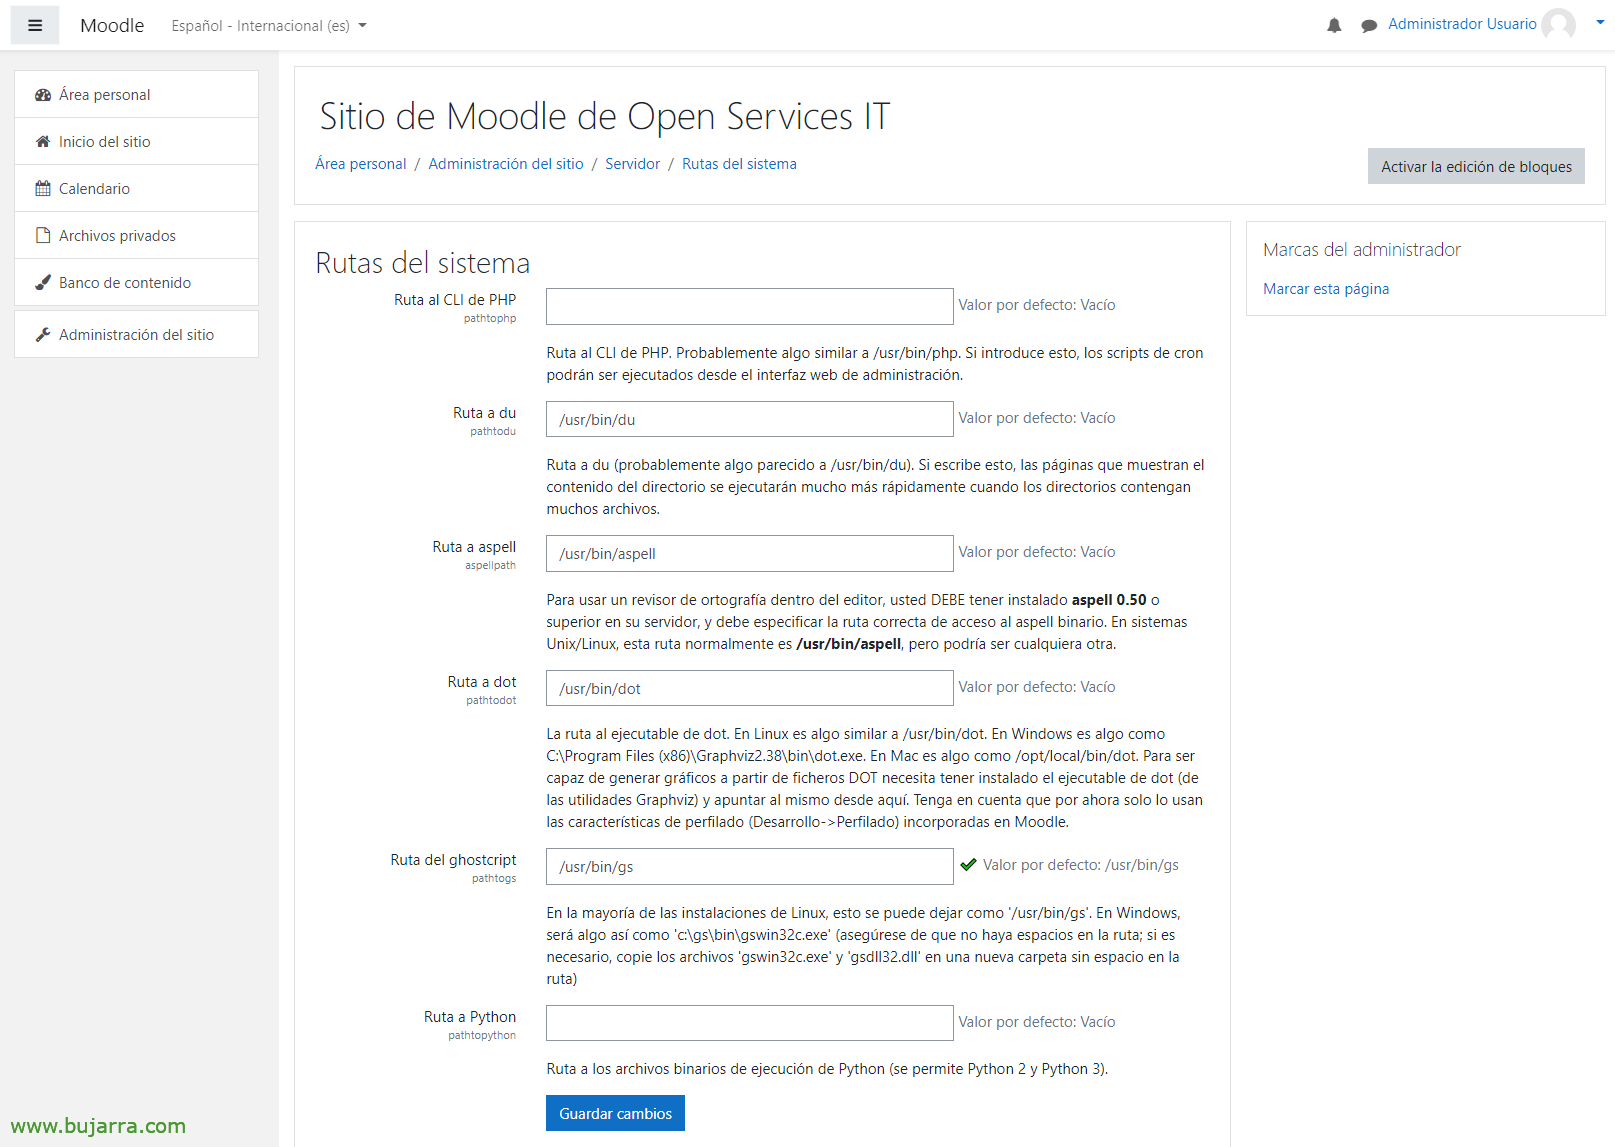
Task: Open the Español - Internacional language dropdown
Action: tap(269, 26)
